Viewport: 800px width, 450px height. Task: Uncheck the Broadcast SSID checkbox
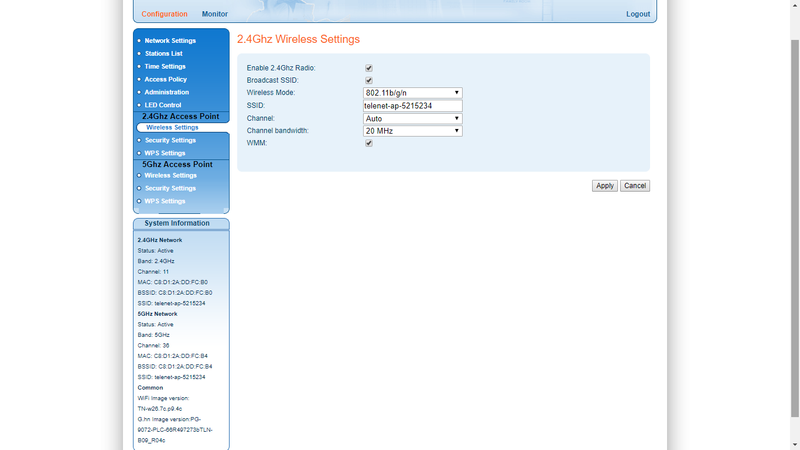(369, 80)
